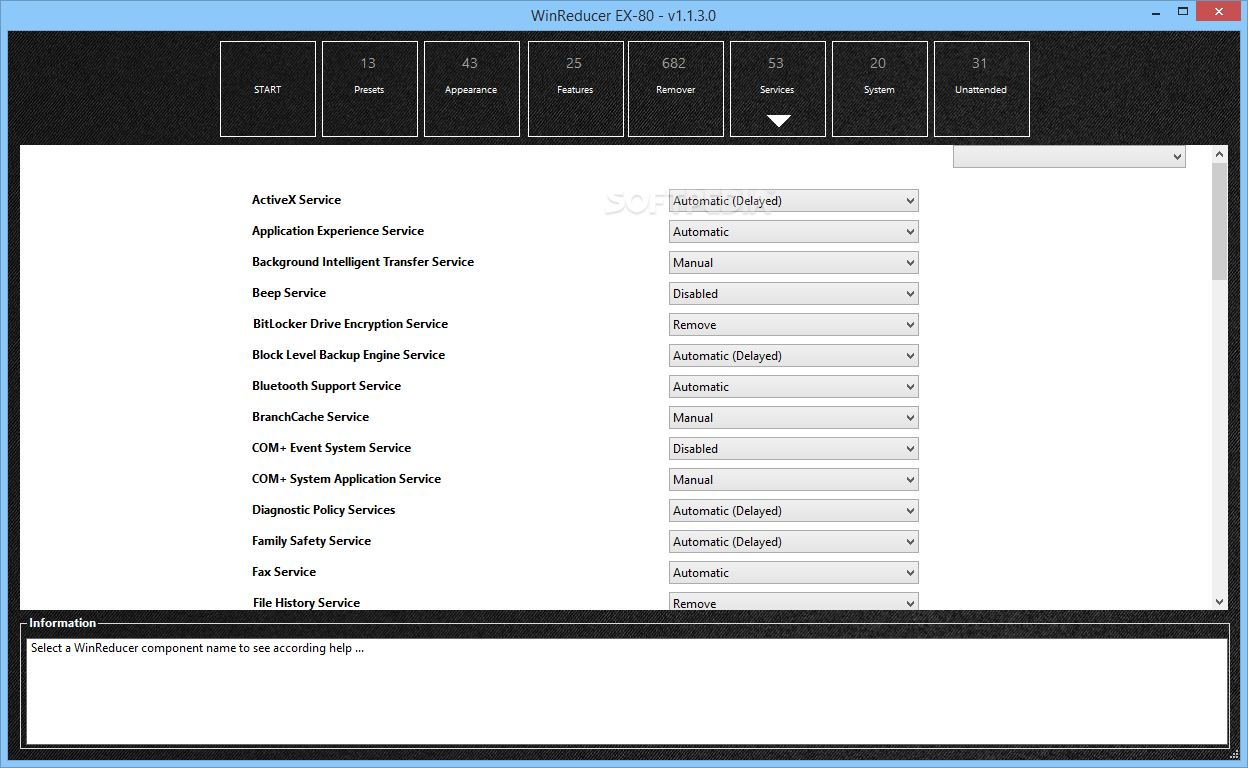The image size is (1248, 768).
Task: Select the BranchCache Service label
Action: tap(310, 417)
